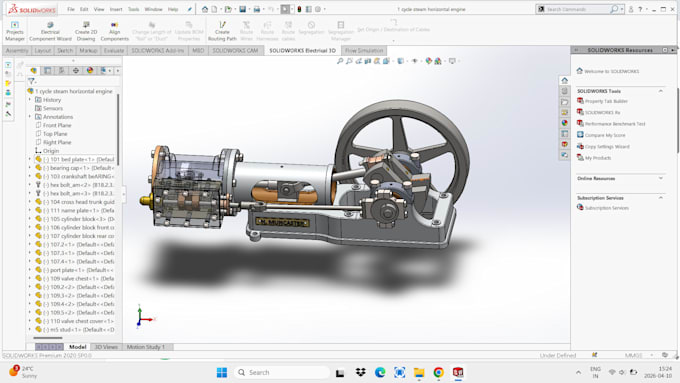Open the Projects Manager tool
Screen dimensions: 680x383
(x=15, y=31)
